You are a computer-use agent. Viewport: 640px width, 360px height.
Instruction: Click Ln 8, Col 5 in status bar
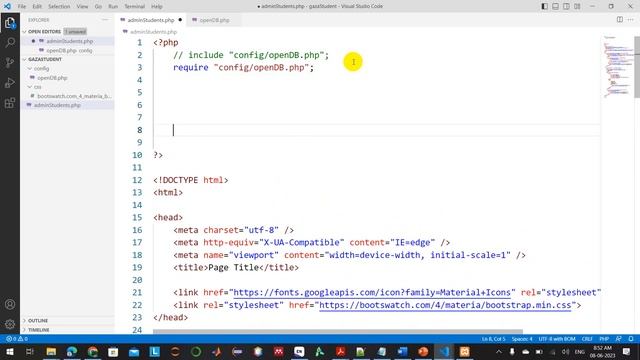tap(493, 339)
